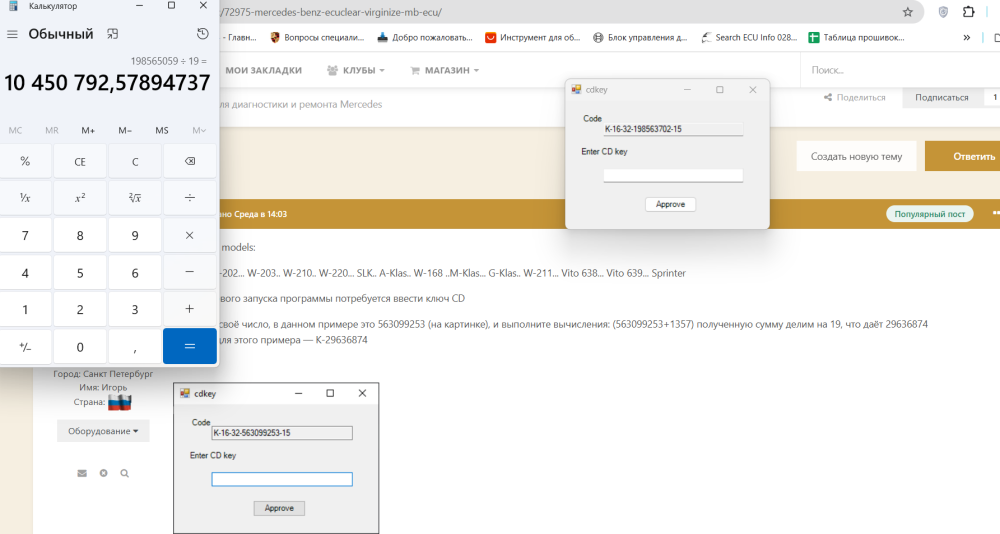
Task: Click the reciprocal 1/x key
Action: pyautogui.click(x=25, y=198)
